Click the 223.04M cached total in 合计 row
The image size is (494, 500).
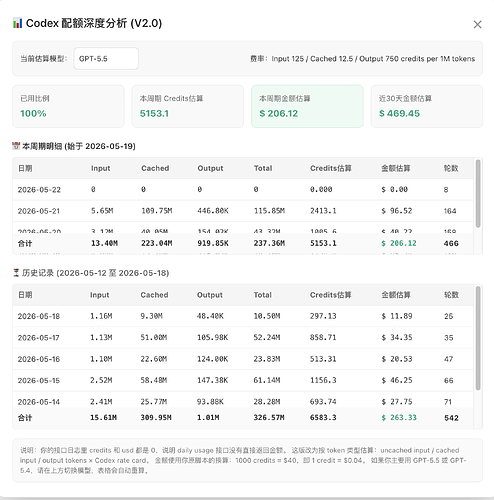click(157, 243)
